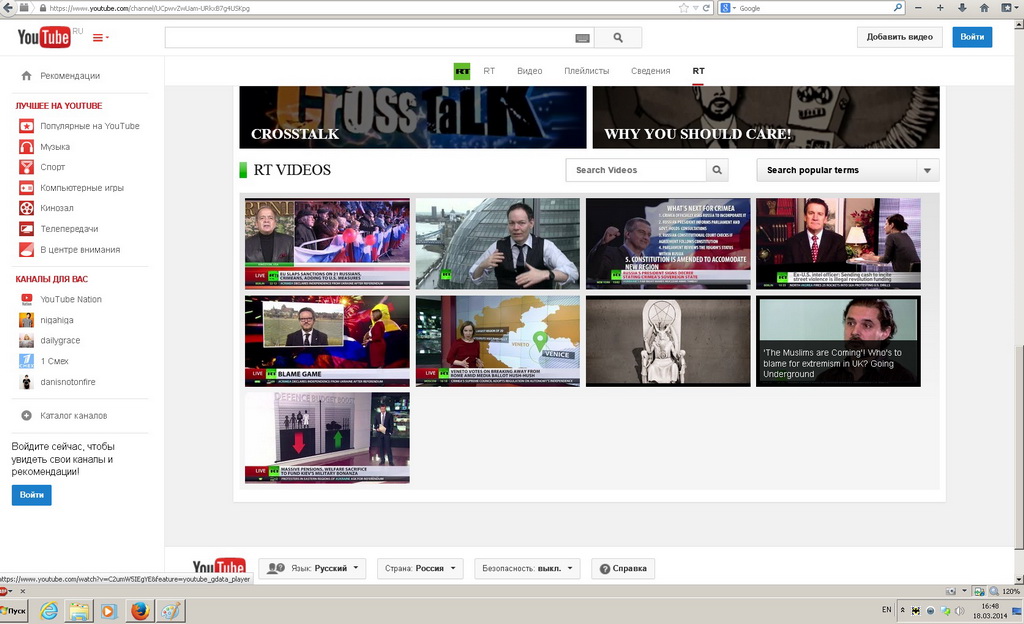Click the green RT logo in channel tabs
This screenshot has width=1024, height=624.
pos(462,71)
